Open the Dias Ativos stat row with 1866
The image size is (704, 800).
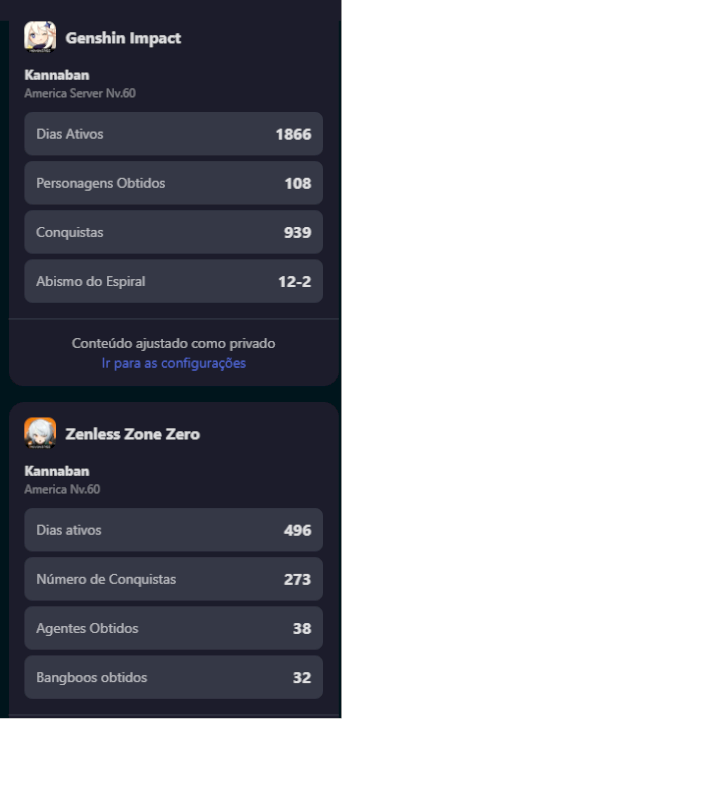173,134
